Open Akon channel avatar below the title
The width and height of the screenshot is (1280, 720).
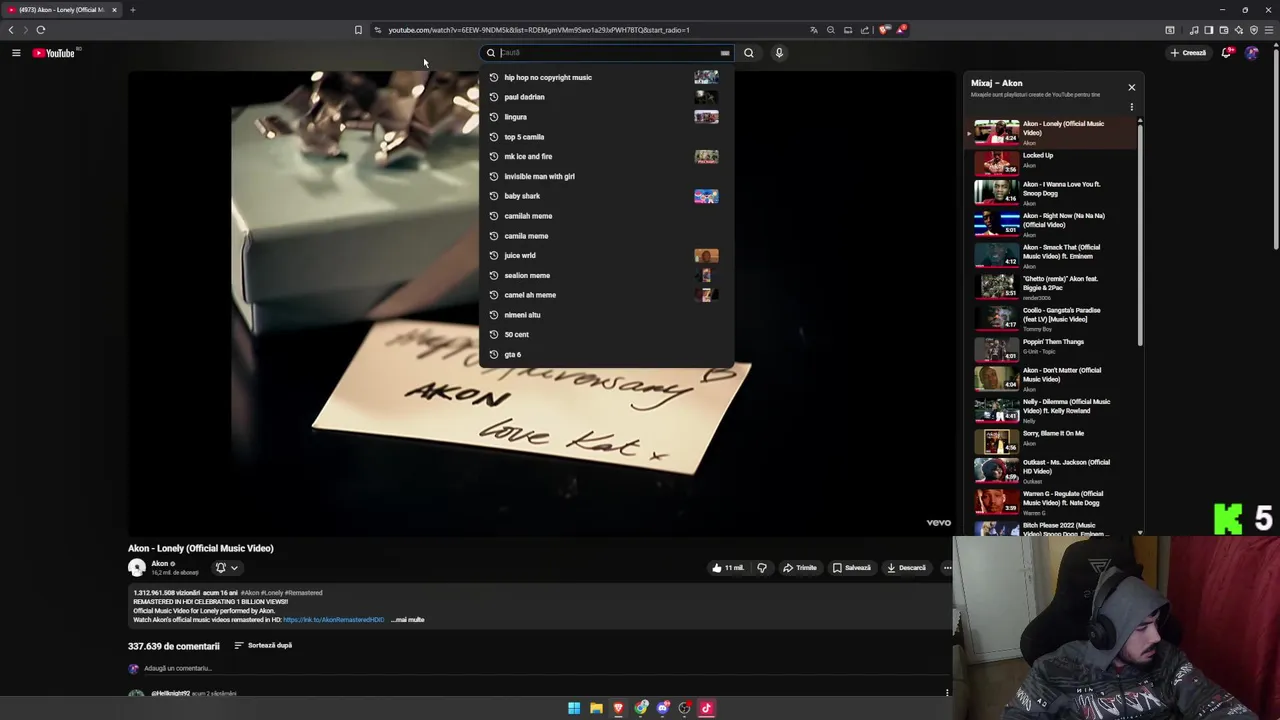click(x=137, y=568)
